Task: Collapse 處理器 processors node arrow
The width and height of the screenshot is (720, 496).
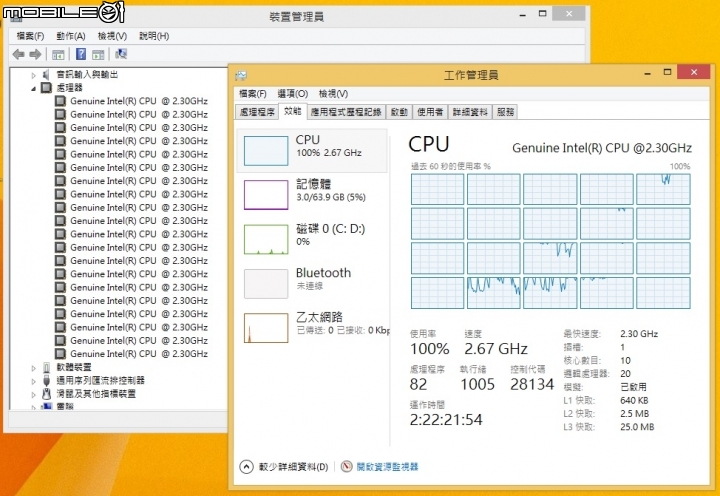Action: (34, 88)
